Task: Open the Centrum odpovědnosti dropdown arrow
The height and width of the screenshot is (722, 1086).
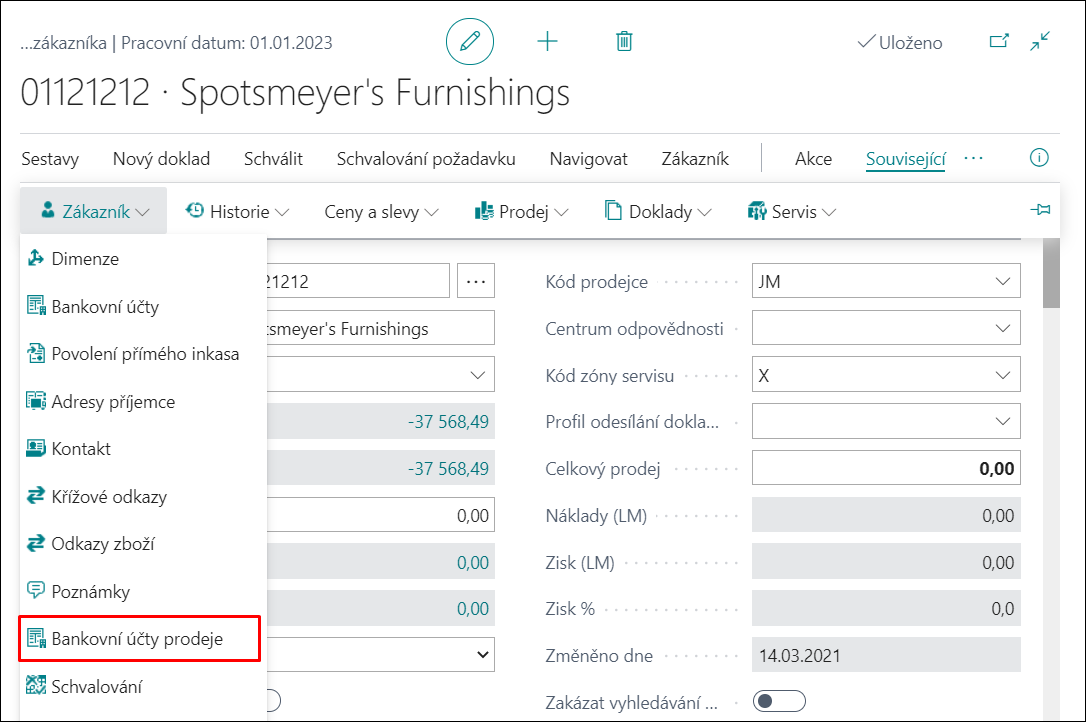Action: 1003,328
